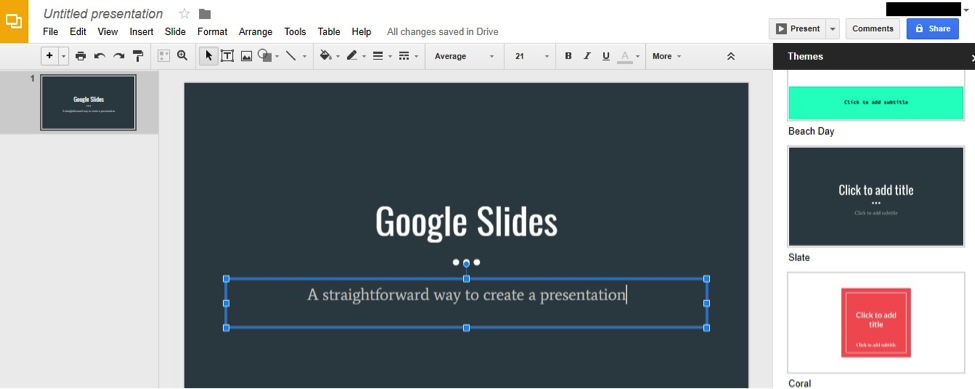Add a new slide with the plus button
Image resolution: width=975 pixels, height=389 pixels.
pyautogui.click(x=50, y=56)
